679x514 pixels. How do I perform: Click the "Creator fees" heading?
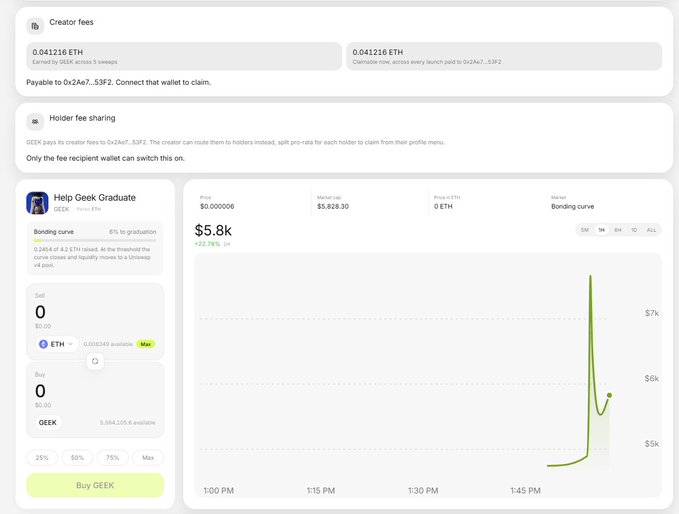[71, 22]
